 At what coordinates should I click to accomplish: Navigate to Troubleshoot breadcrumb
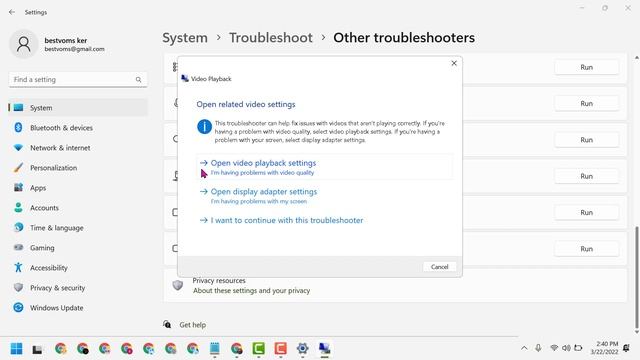pyautogui.click(x=271, y=38)
